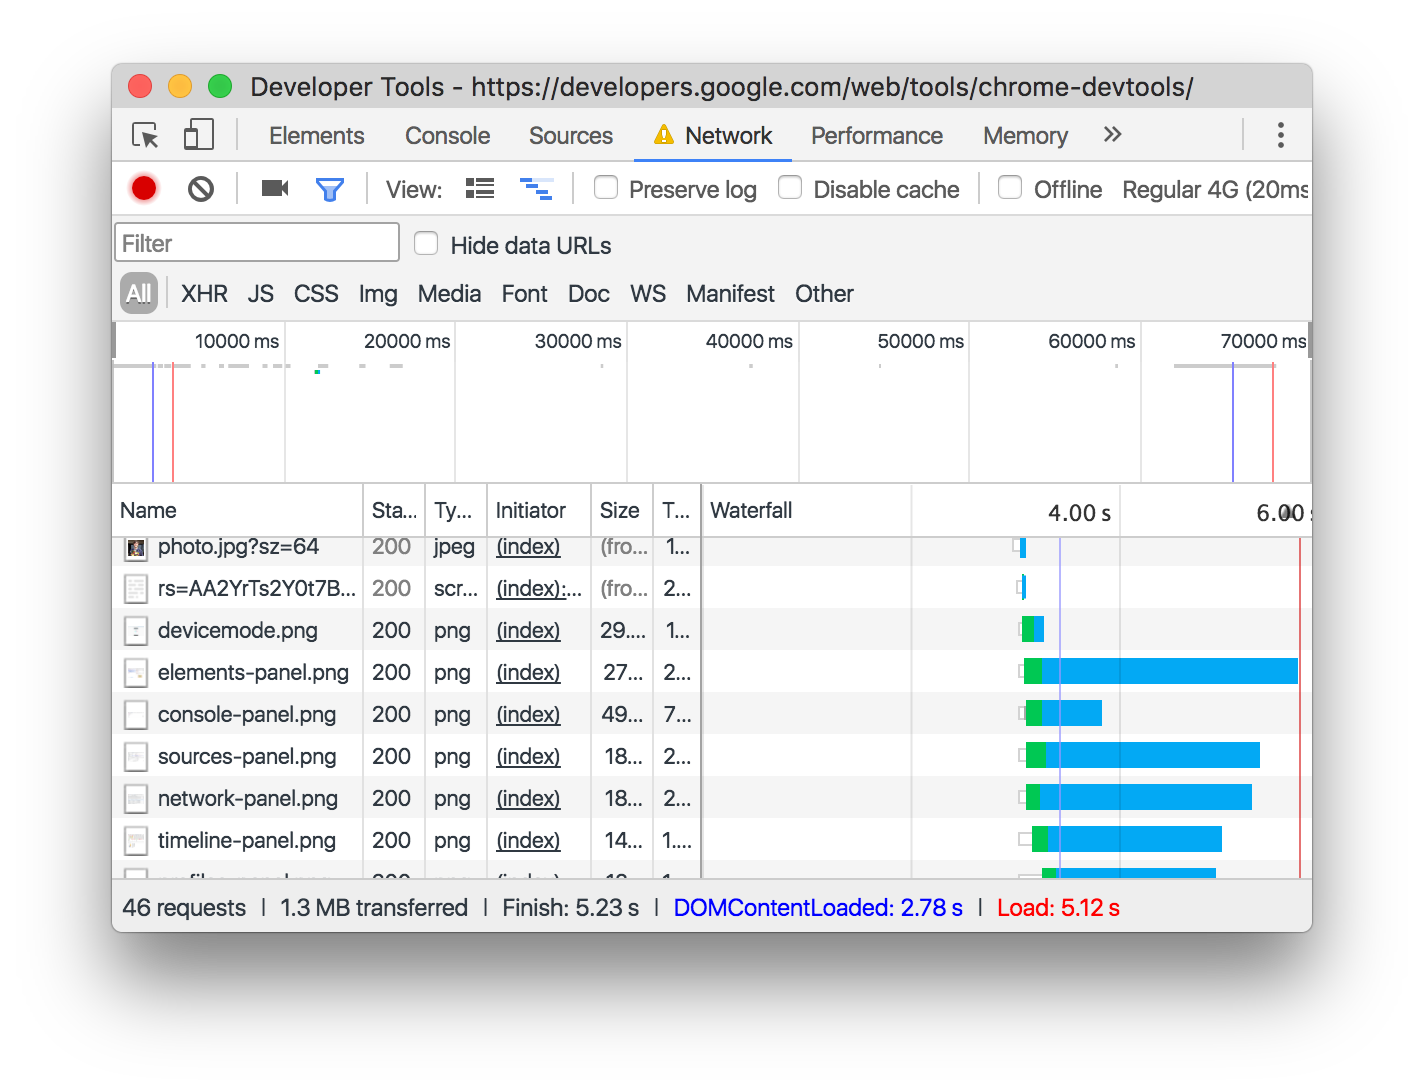The height and width of the screenshot is (1092, 1424).
Task: Enable the Disable cache checkbox
Action: point(790,187)
